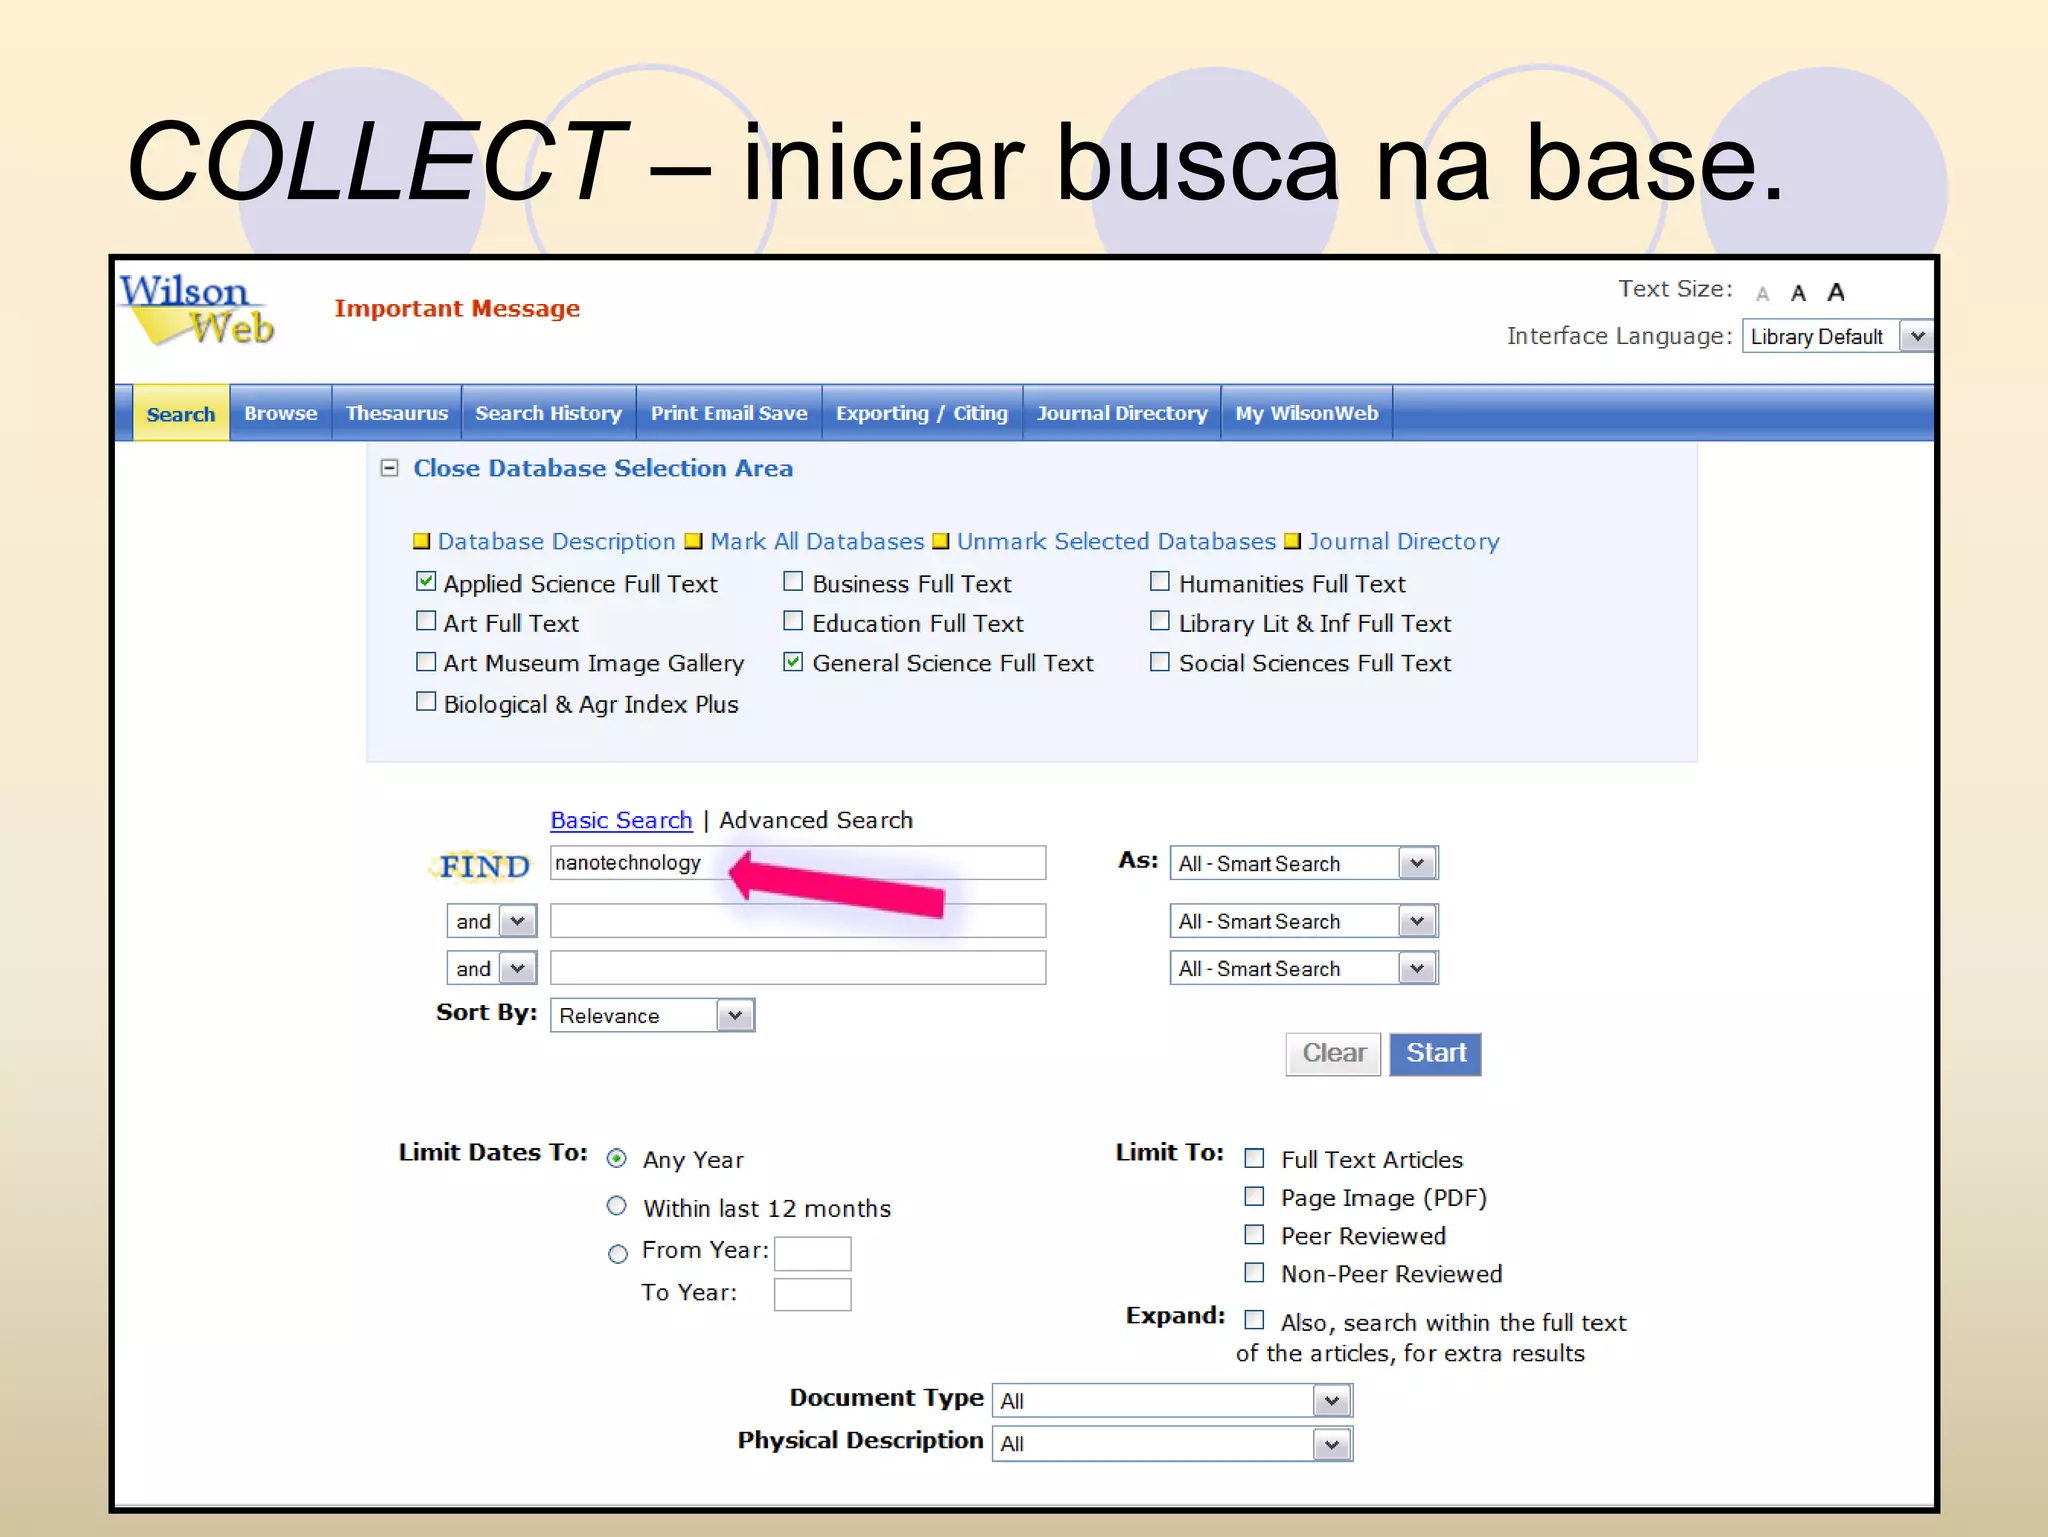Check Business Full Text database
Screen dimensions: 2048x1537
(x=793, y=581)
